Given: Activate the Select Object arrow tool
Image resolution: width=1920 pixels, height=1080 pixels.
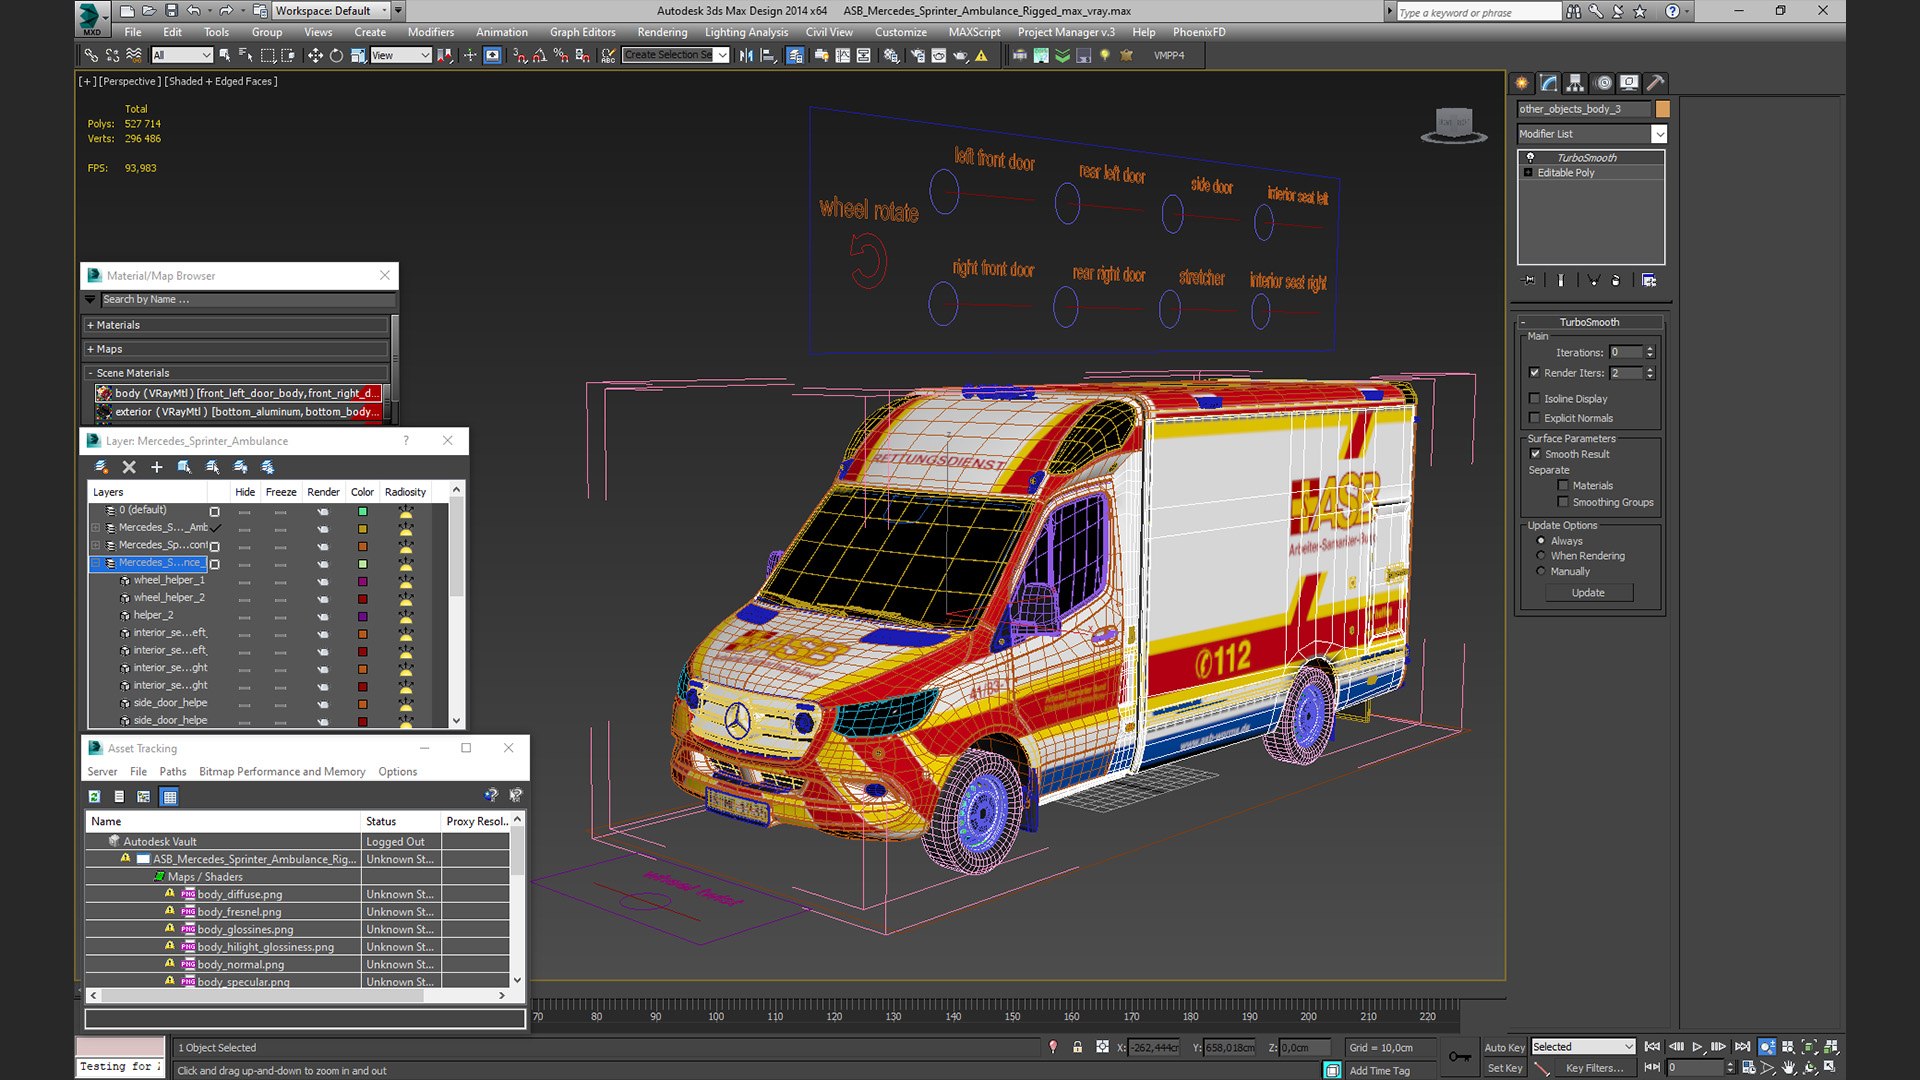Looking at the screenshot, I should pos(225,55).
